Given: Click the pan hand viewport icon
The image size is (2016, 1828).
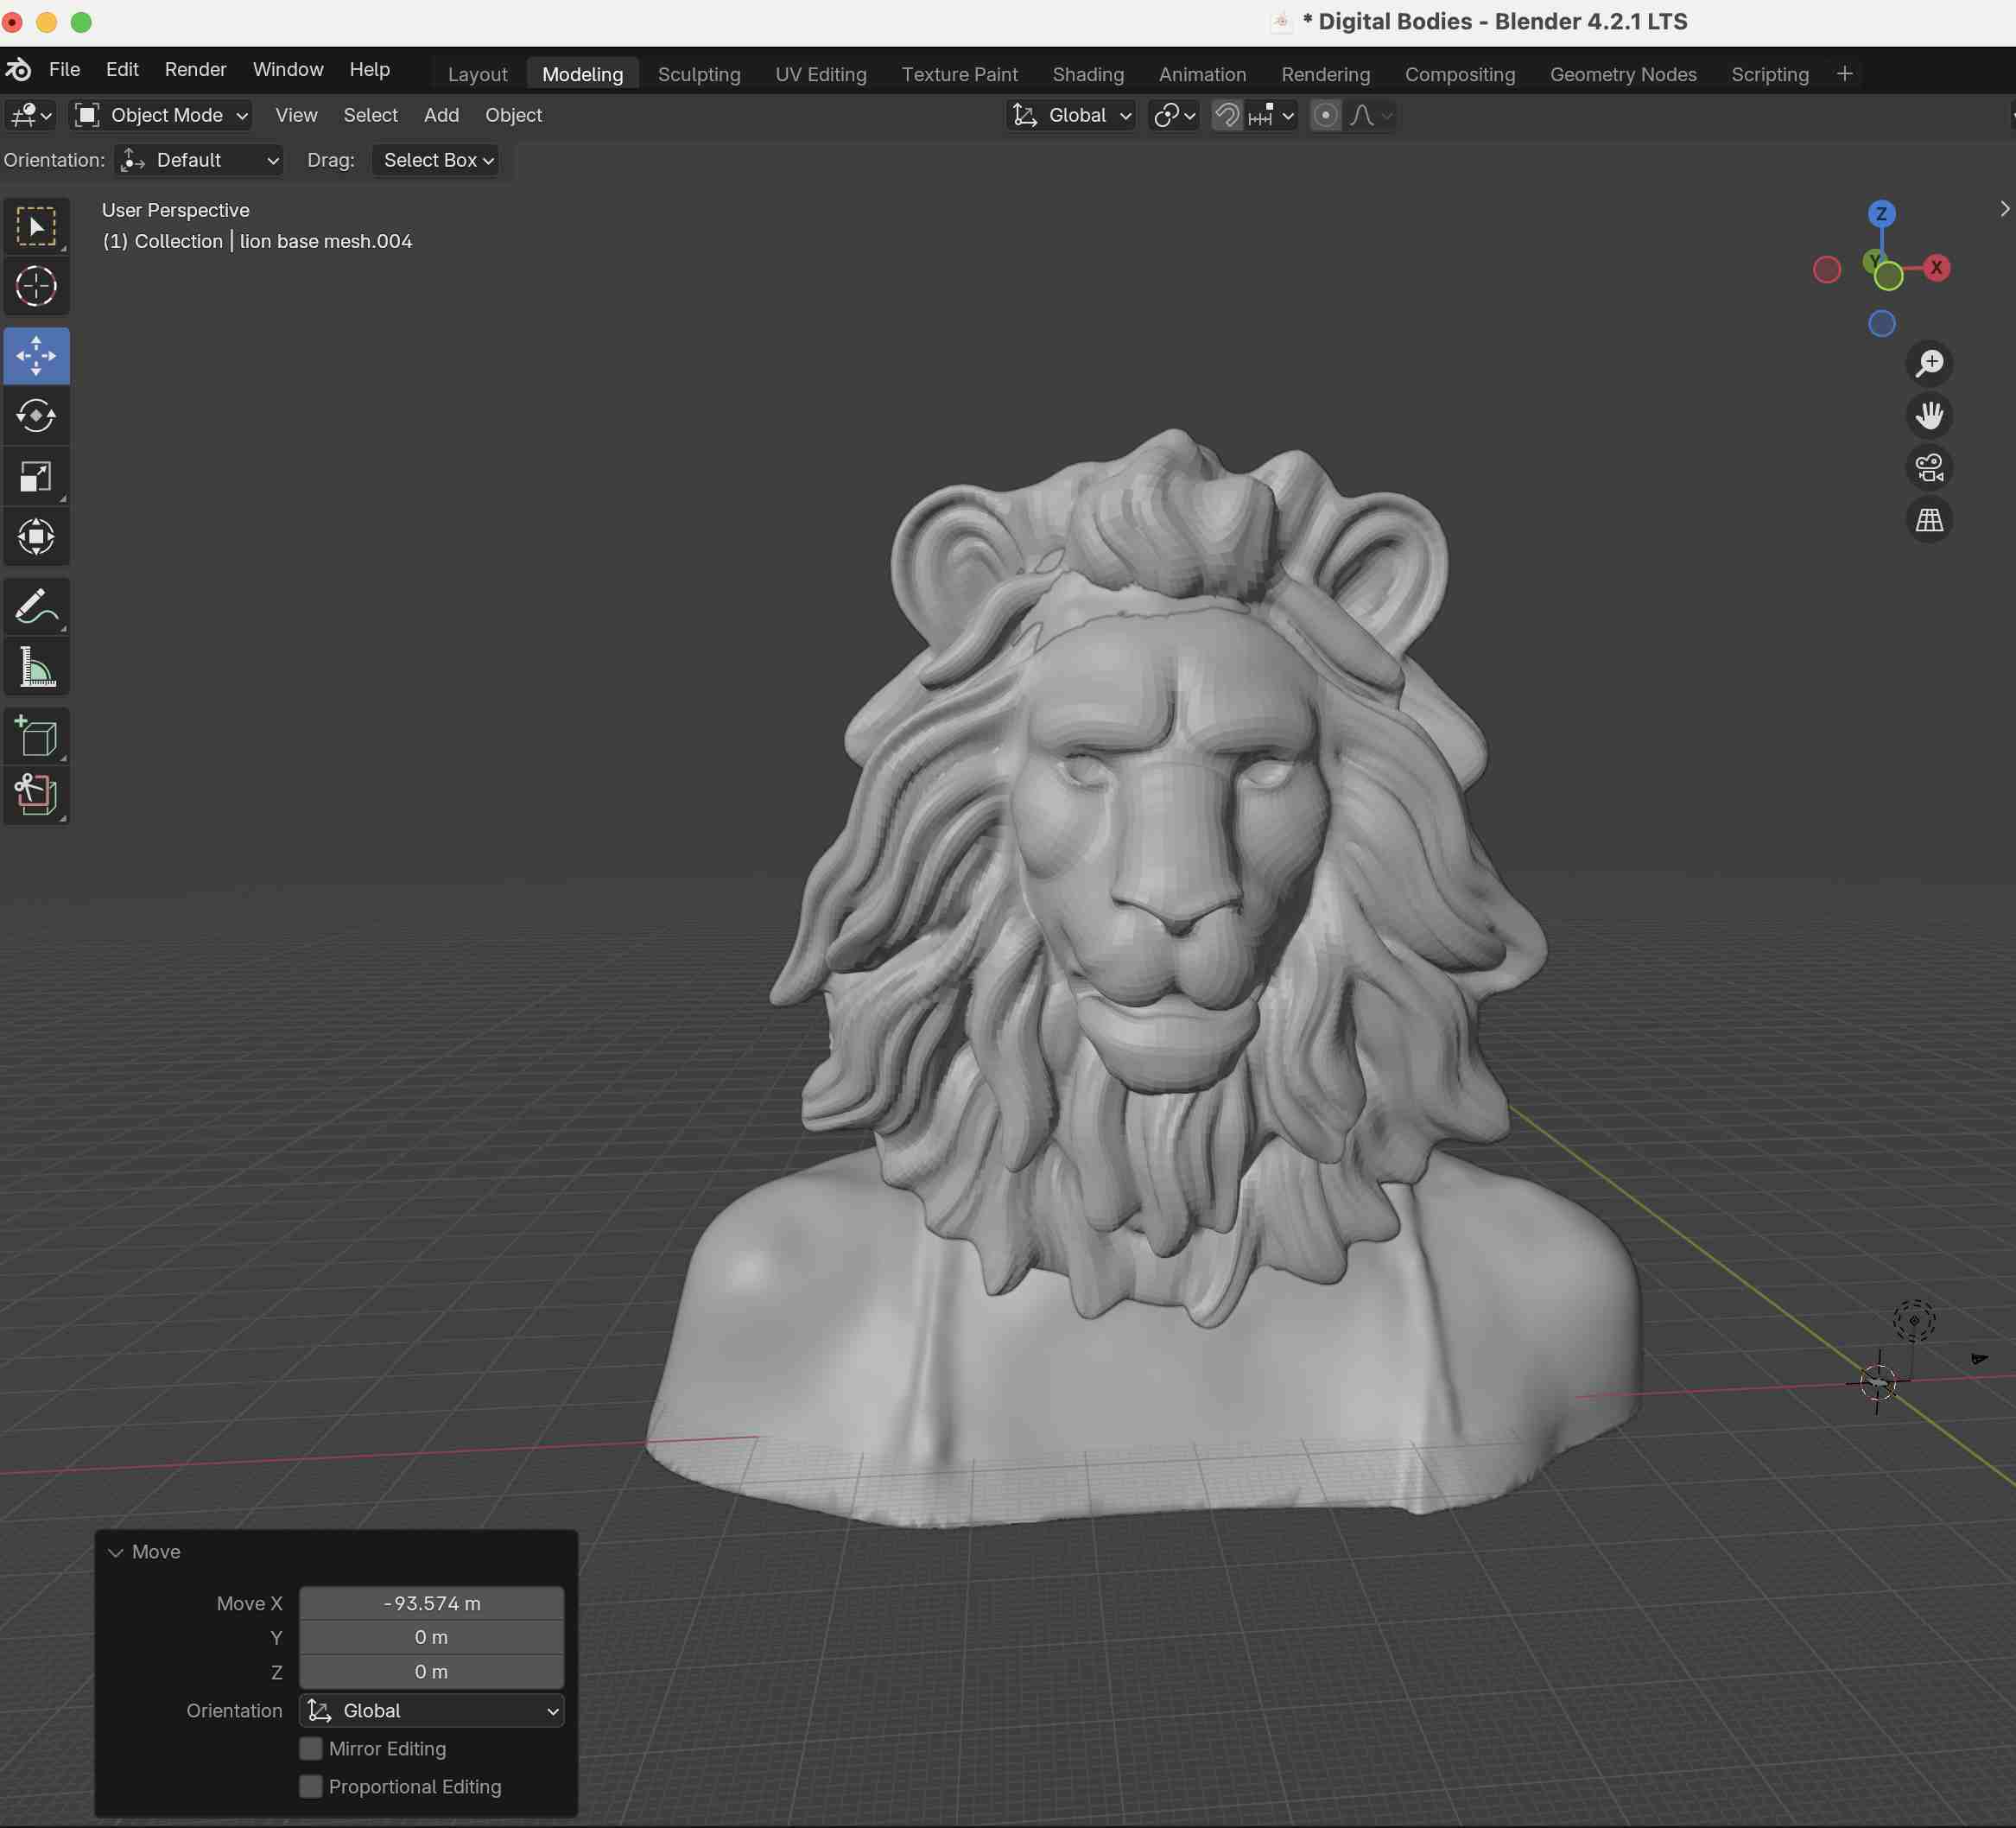Looking at the screenshot, I should click(x=1929, y=415).
